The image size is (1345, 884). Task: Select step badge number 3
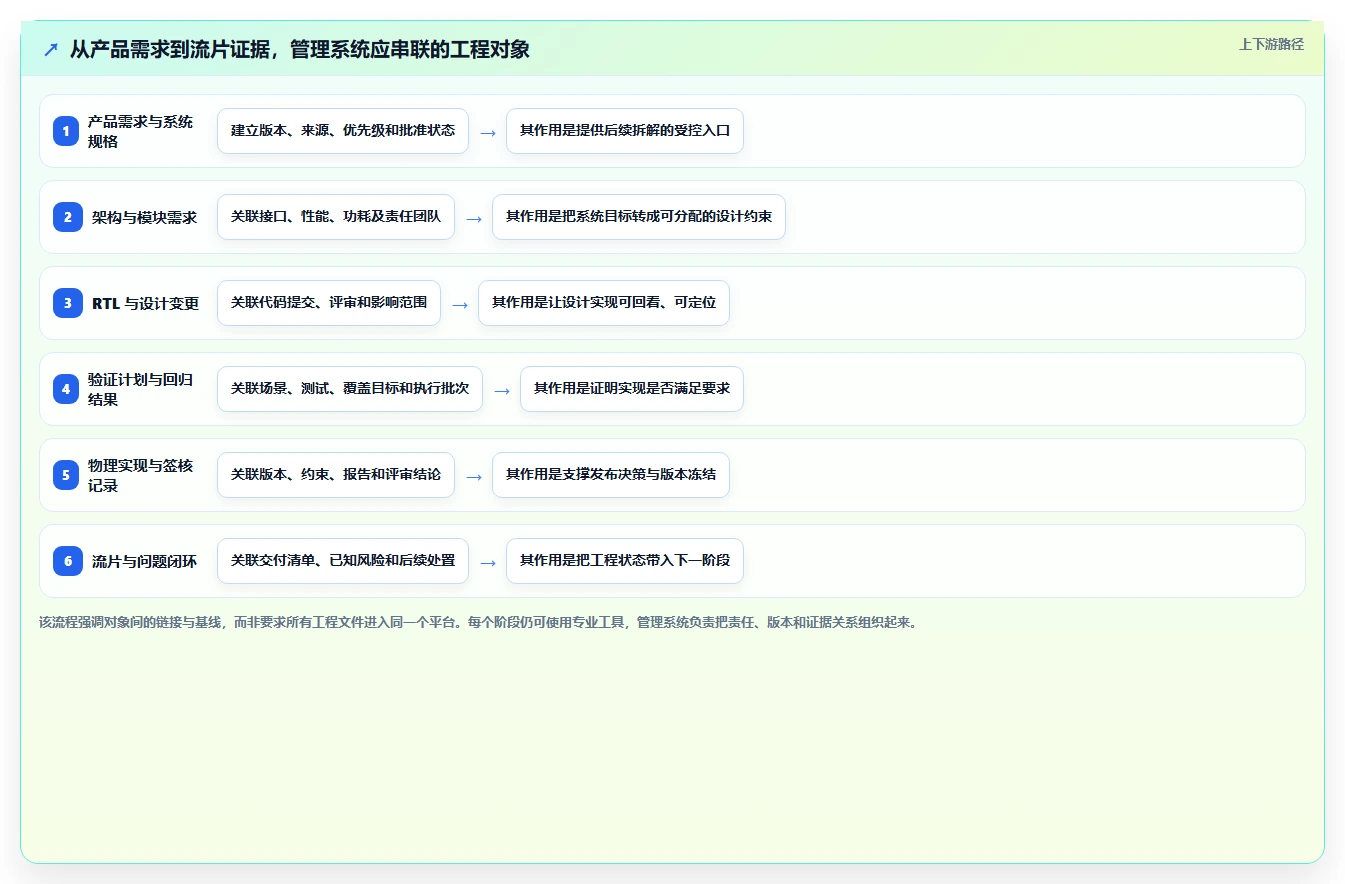click(x=68, y=303)
